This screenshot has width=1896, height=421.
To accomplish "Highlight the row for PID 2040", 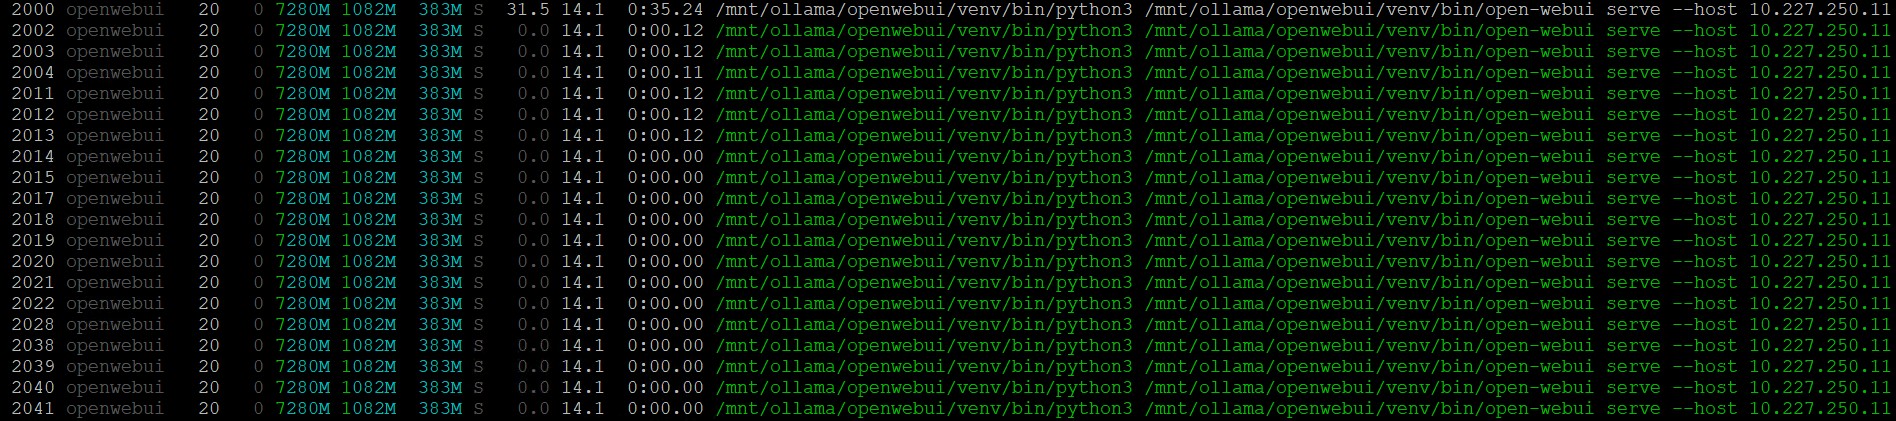I will pyautogui.click(x=33, y=387).
